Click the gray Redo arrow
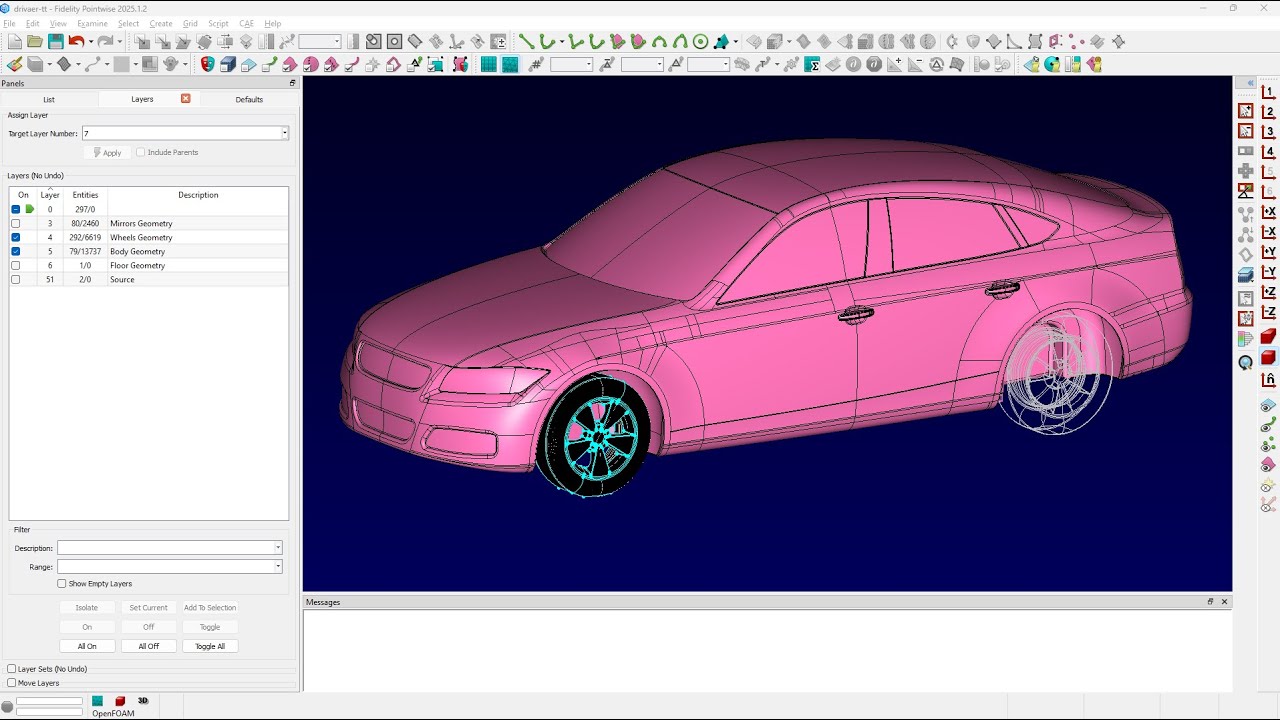1280x720 pixels. coord(105,42)
